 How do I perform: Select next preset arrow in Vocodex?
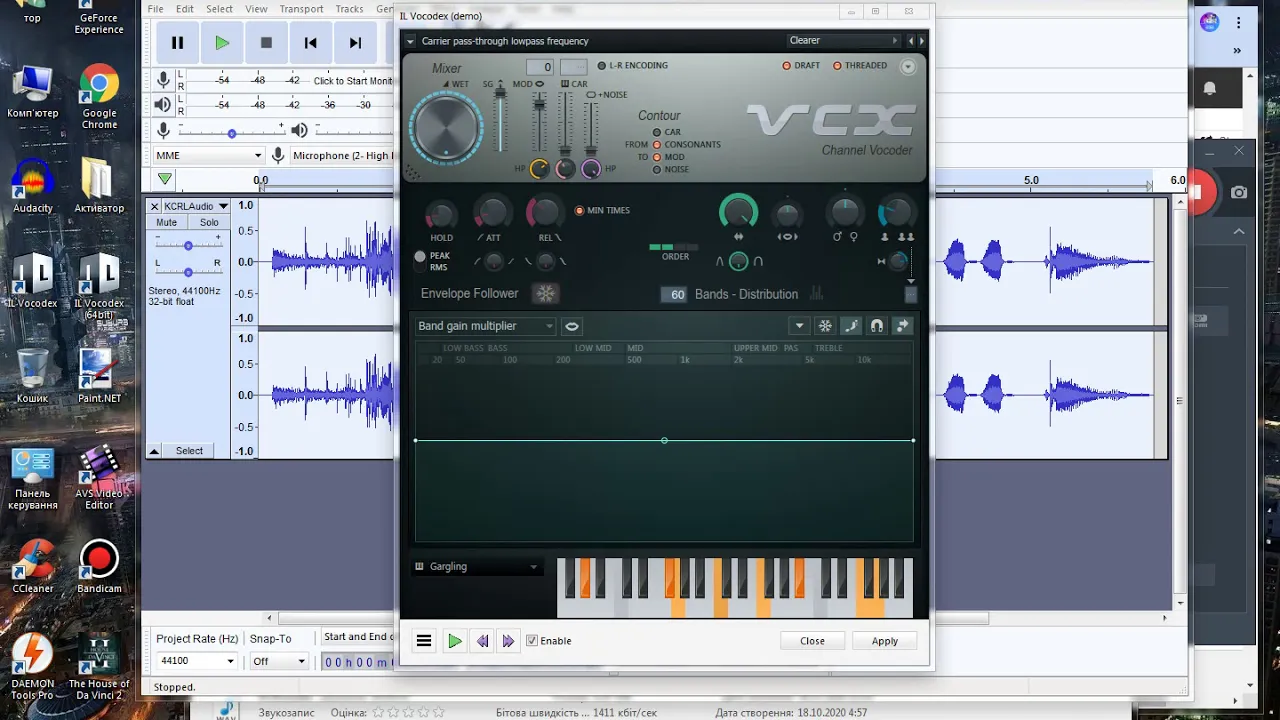click(x=921, y=41)
